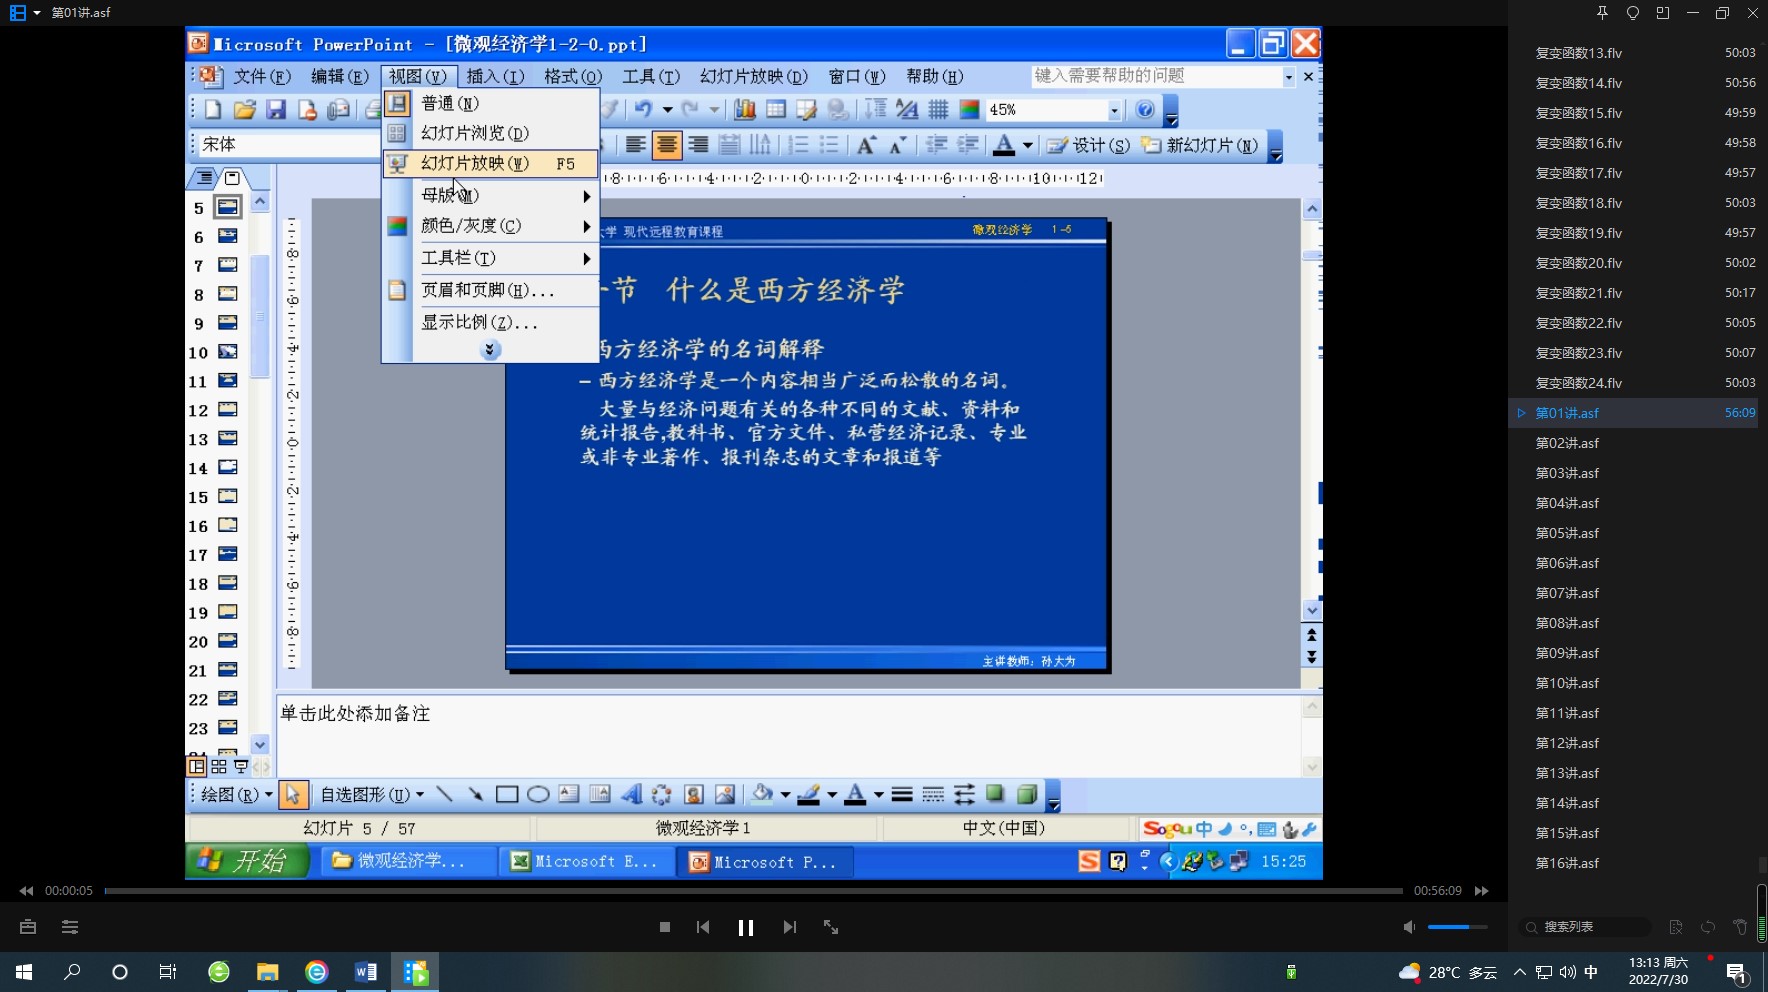This screenshot has width=1768, height=992.
Task: Expand the full View menu with chevron
Action: pos(490,350)
